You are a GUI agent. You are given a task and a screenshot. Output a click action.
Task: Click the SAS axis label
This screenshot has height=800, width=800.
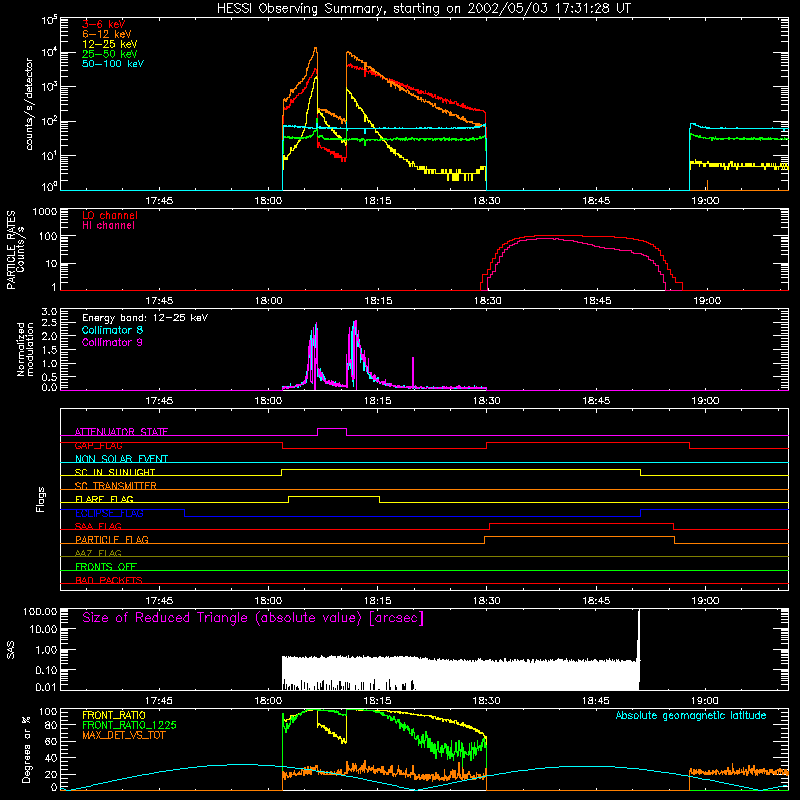11,650
